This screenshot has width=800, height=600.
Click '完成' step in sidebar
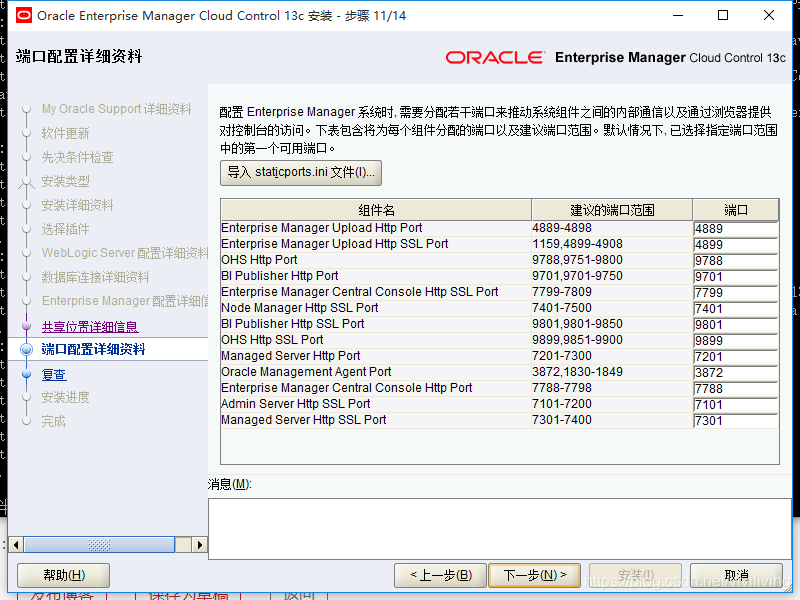[54, 421]
